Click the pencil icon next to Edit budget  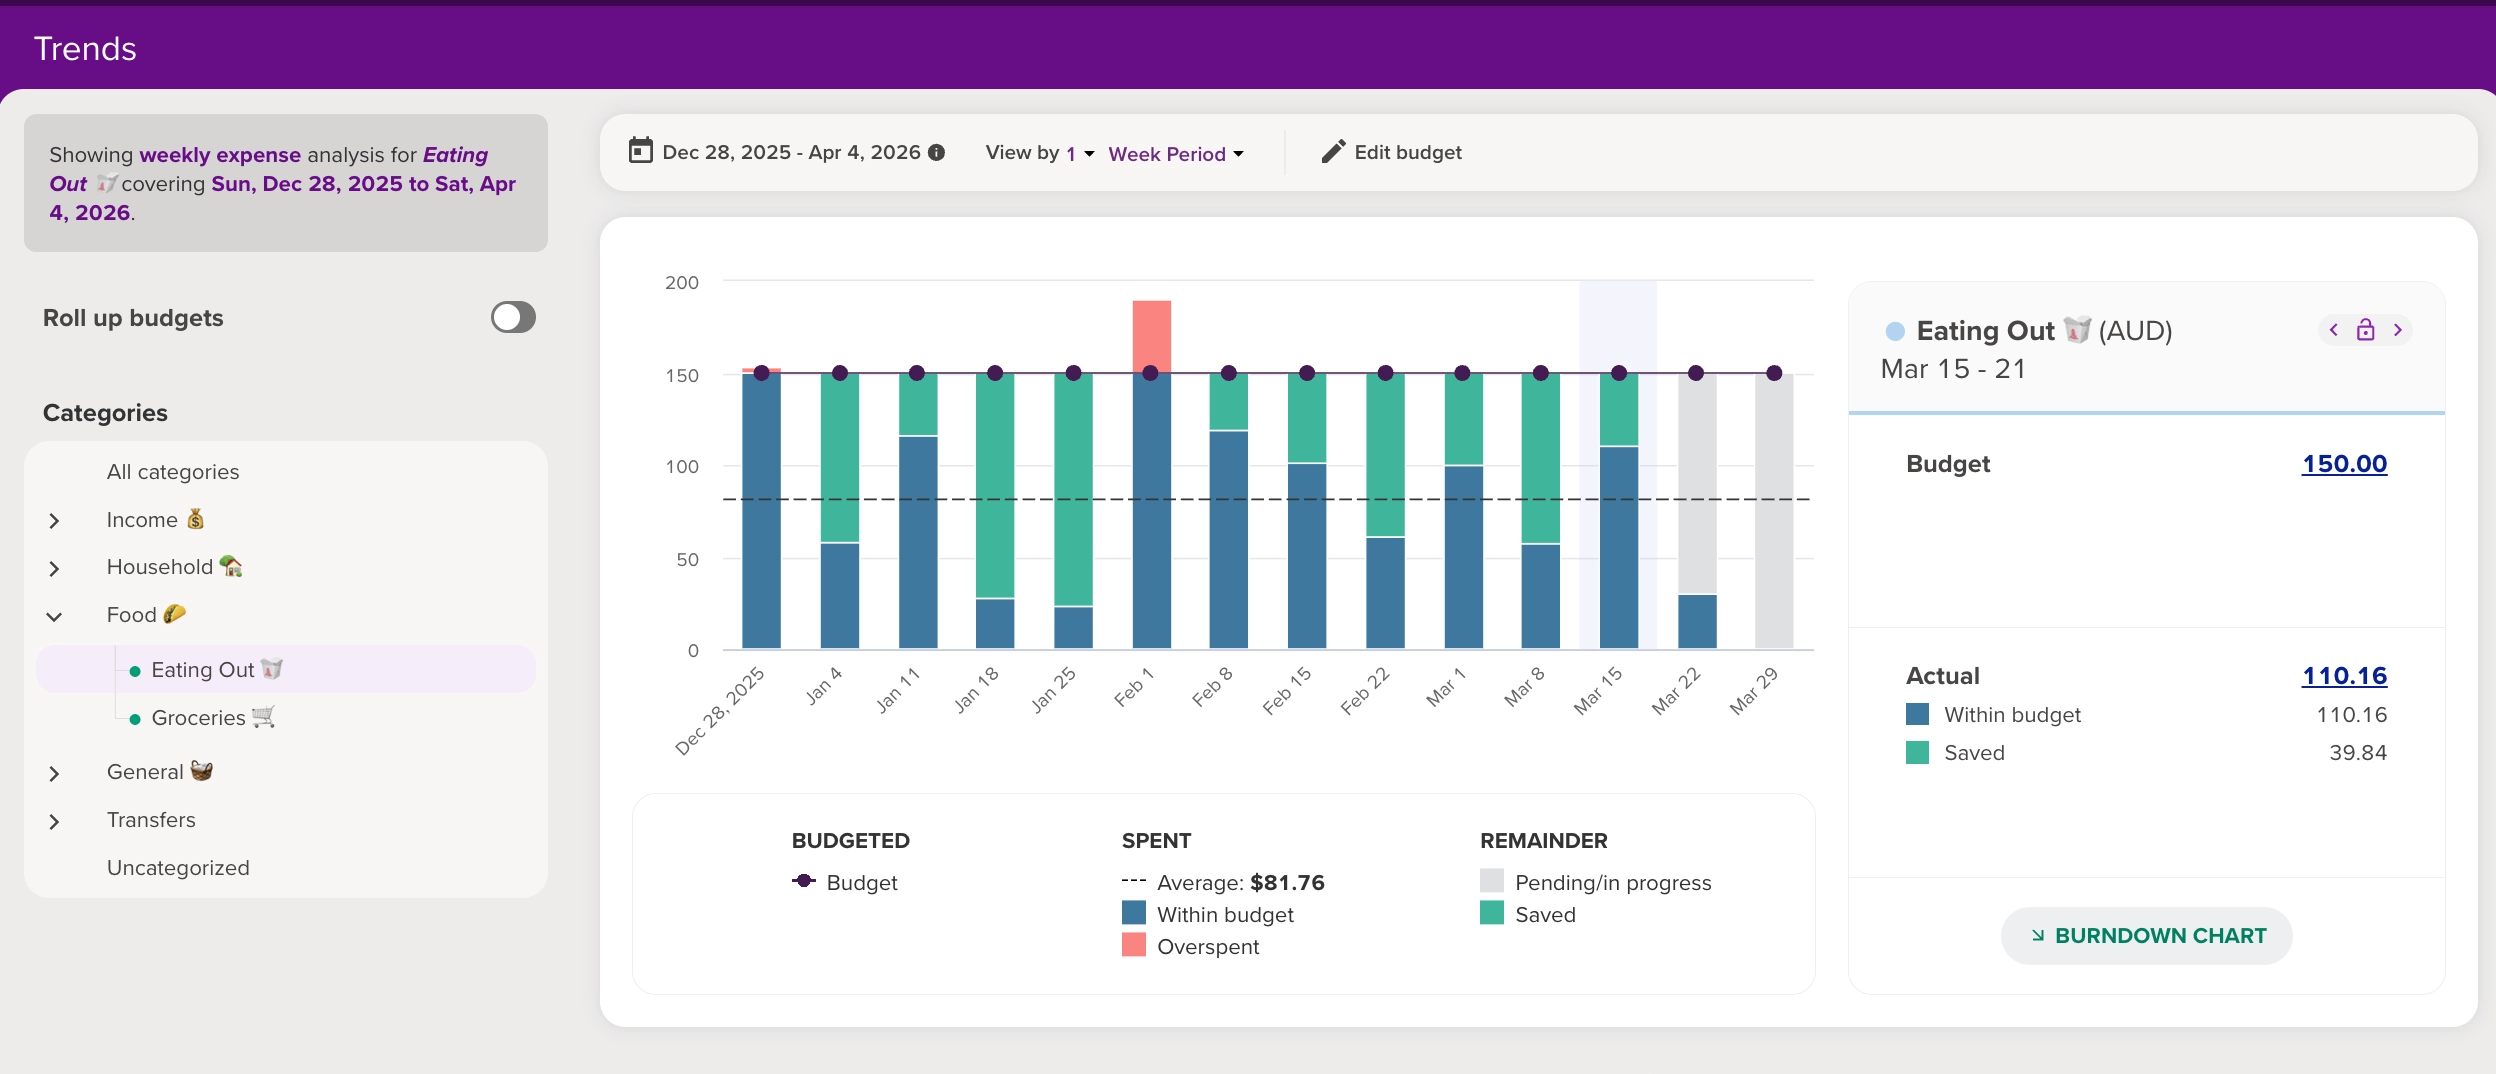[x=1333, y=152]
